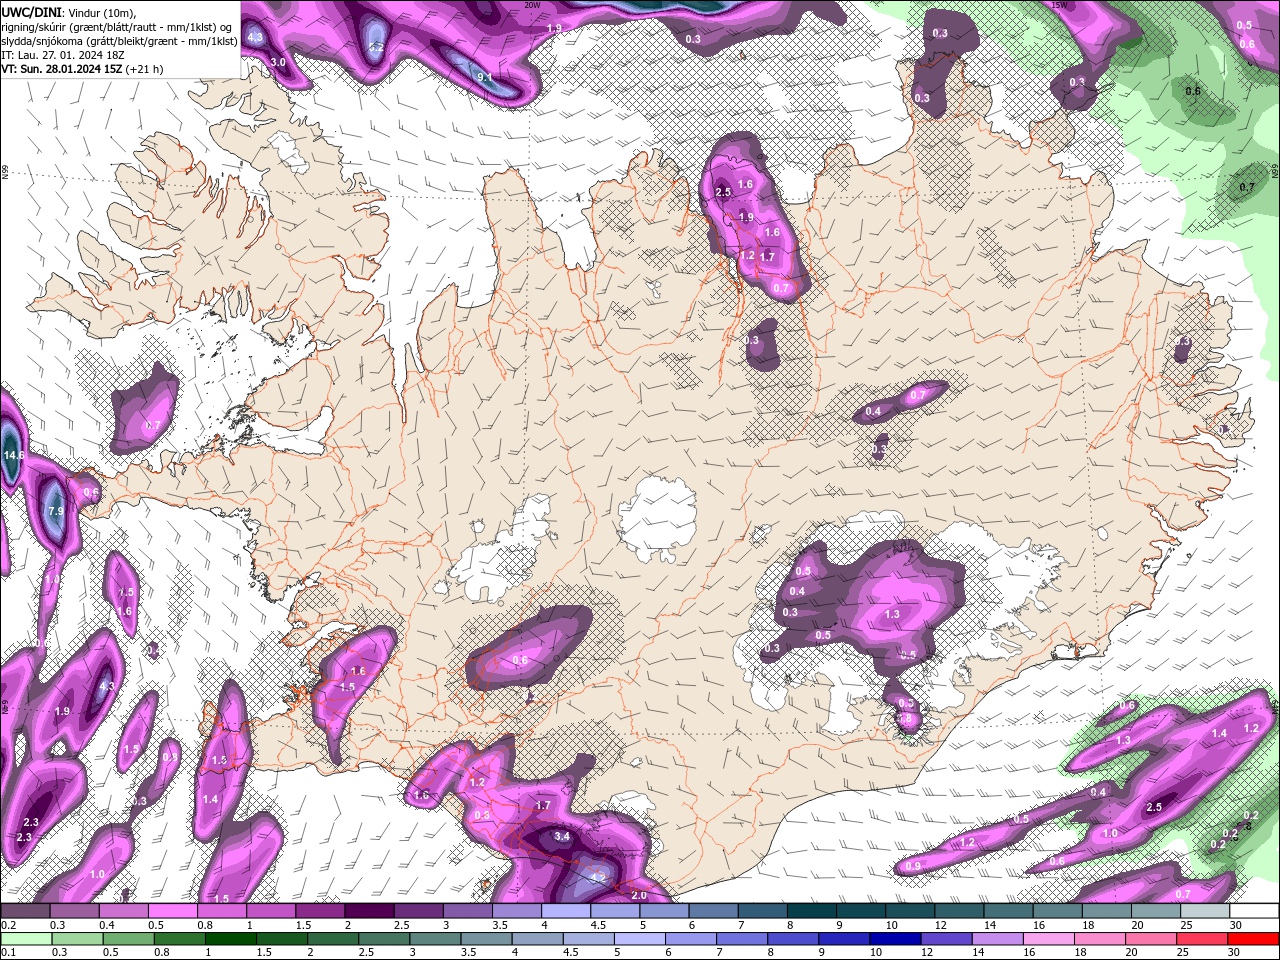
Task: Pick the violet 12 swatch in the green legend row
Action: [x=947, y=939]
